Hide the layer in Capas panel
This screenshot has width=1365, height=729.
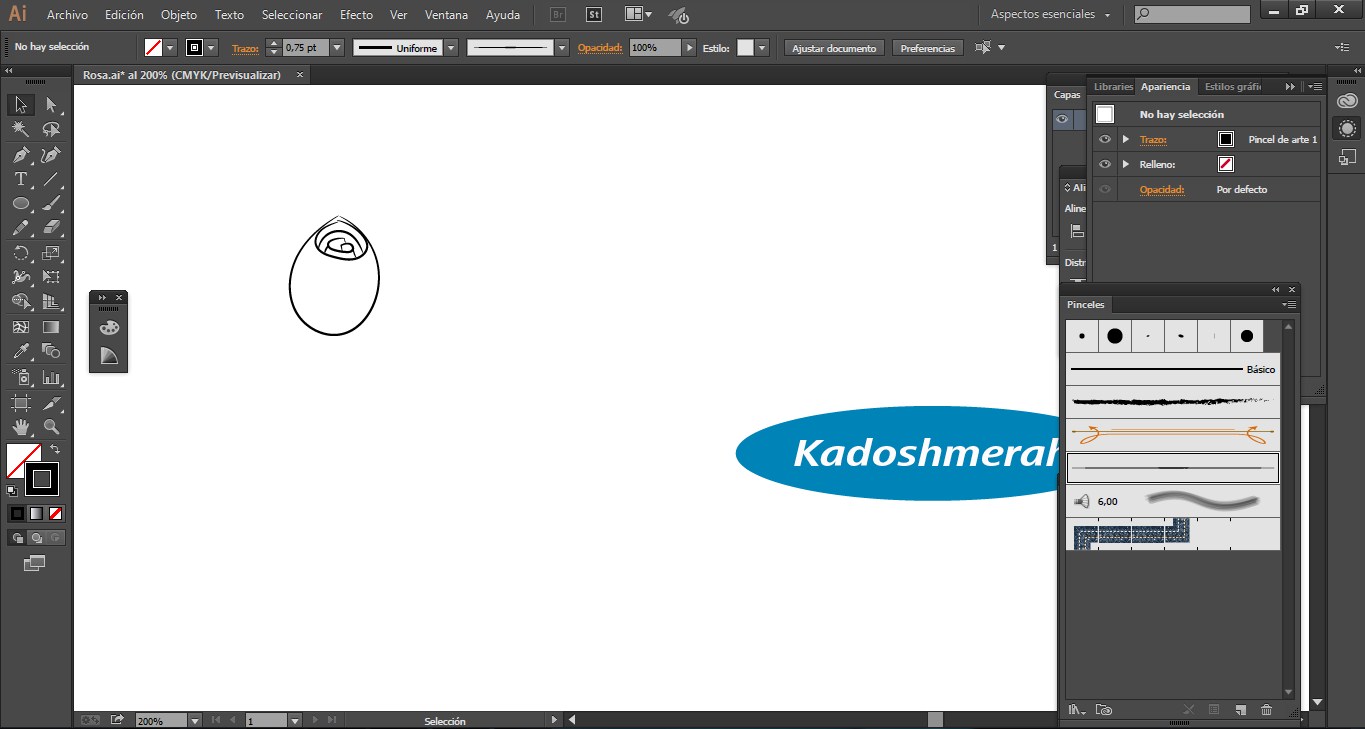click(x=1062, y=119)
